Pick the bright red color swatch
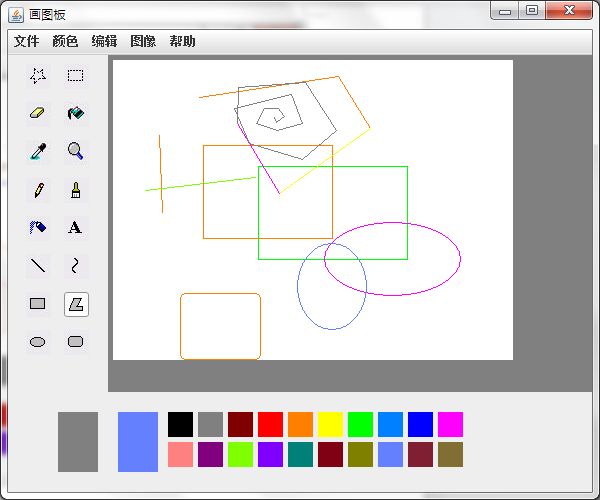This screenshot has height=500, width=600. coord(271,424)
